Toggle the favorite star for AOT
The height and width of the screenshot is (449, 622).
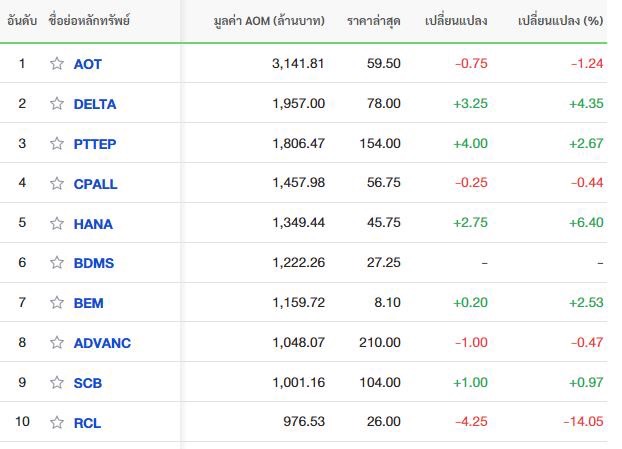point(57,63)
